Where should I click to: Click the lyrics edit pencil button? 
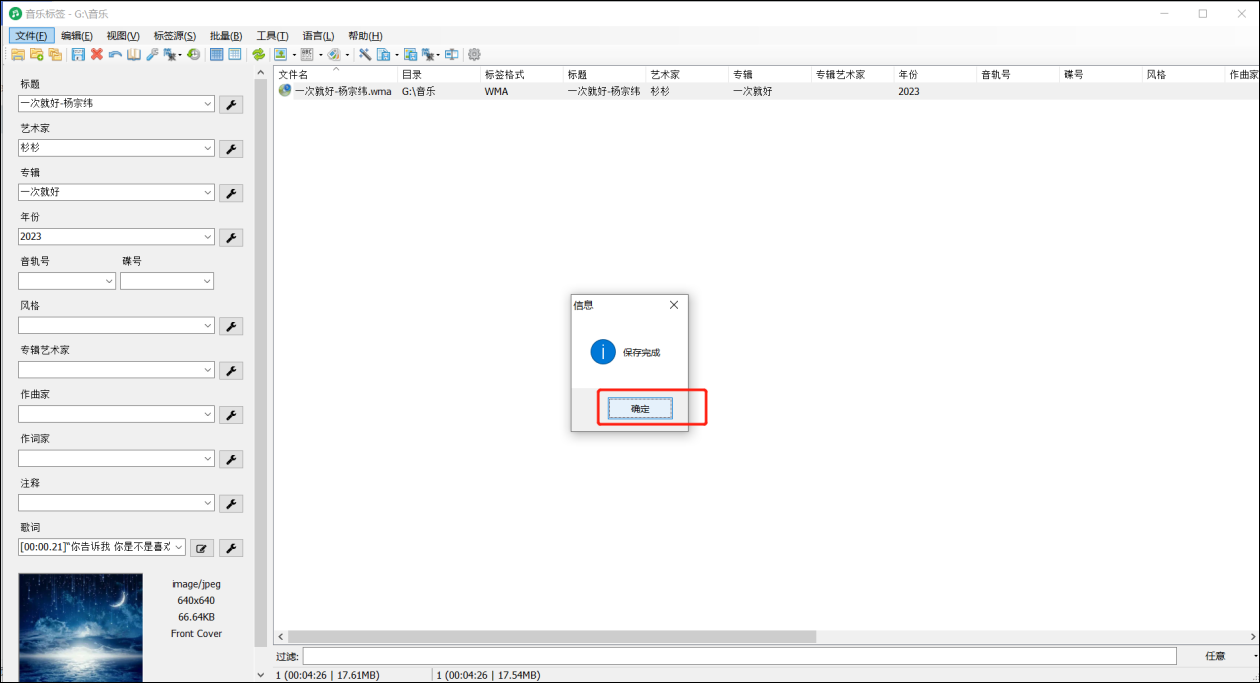pos(201,548)
